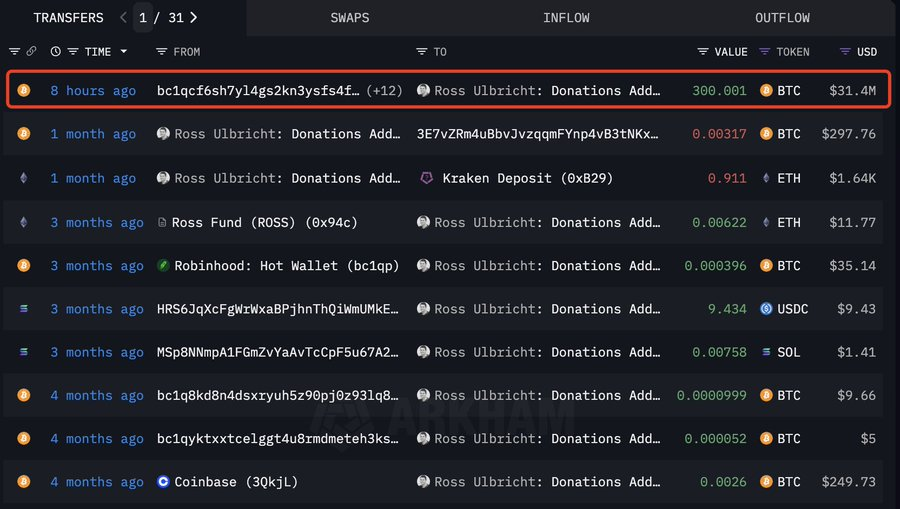Click the Kraken logo icon

tap(426, 178)
